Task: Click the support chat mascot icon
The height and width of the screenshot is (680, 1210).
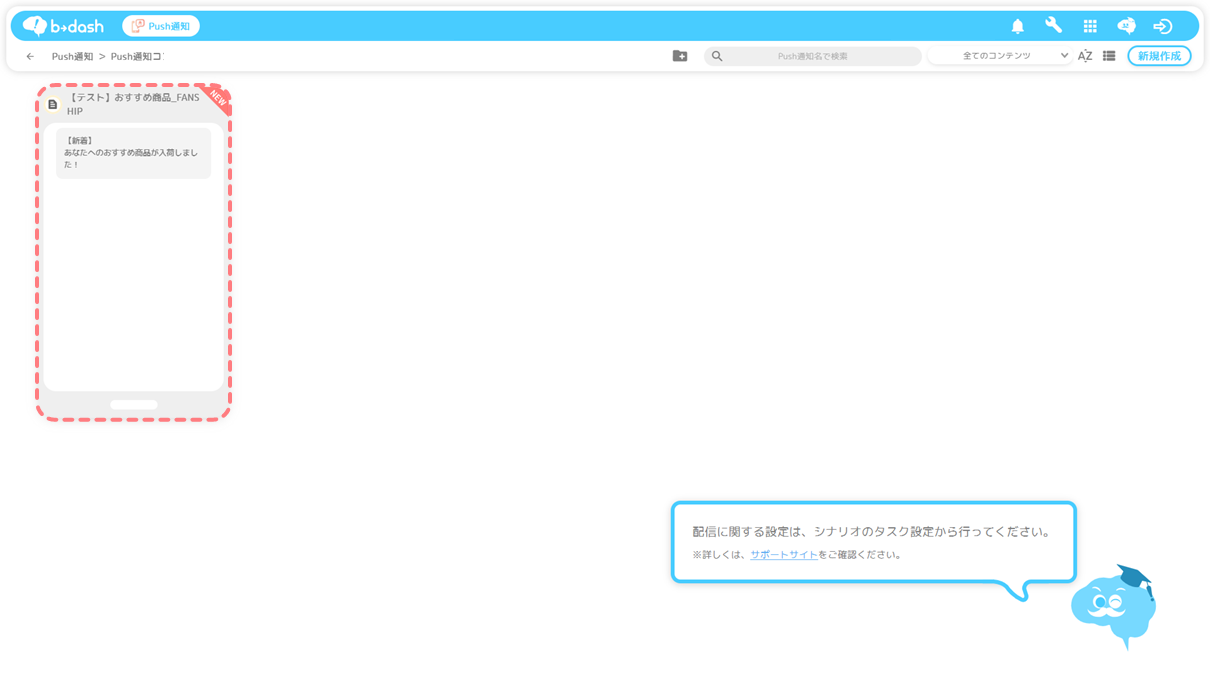Action: click(1126, 26)
